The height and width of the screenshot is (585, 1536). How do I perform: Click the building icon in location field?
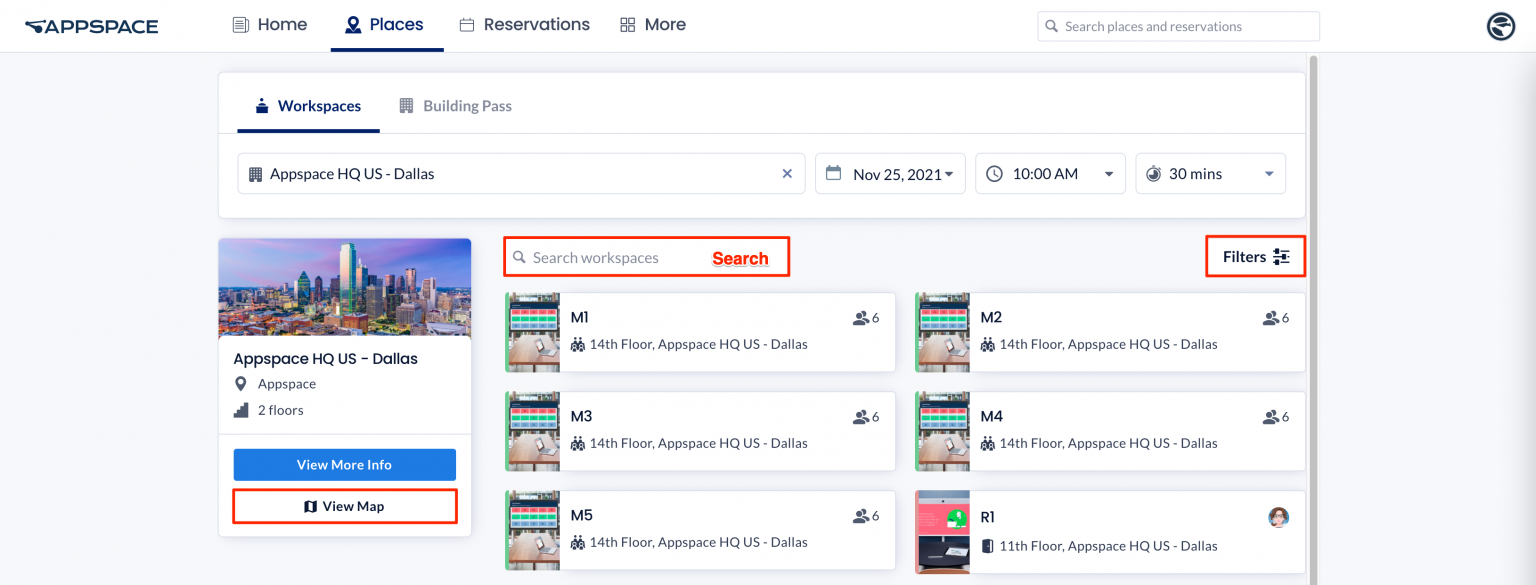[x=255, y=174]
